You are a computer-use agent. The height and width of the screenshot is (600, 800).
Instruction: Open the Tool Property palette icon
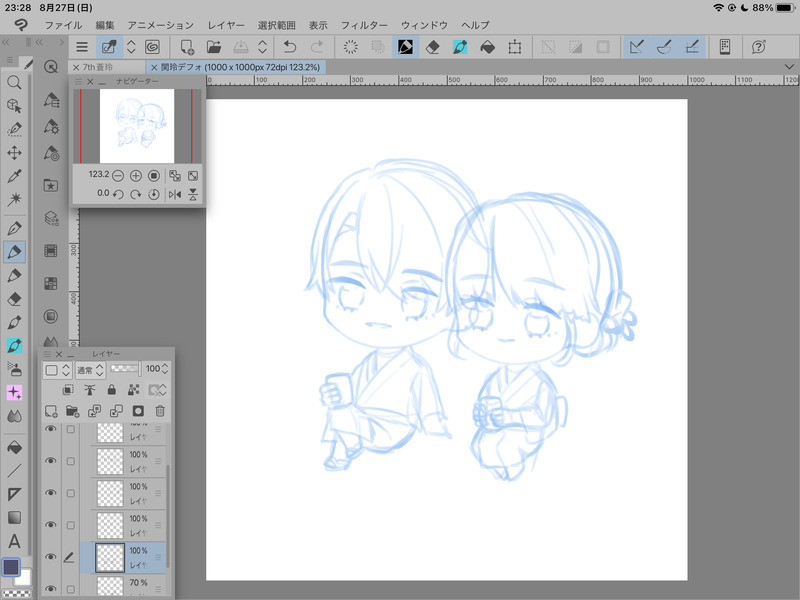click(51, 126)
